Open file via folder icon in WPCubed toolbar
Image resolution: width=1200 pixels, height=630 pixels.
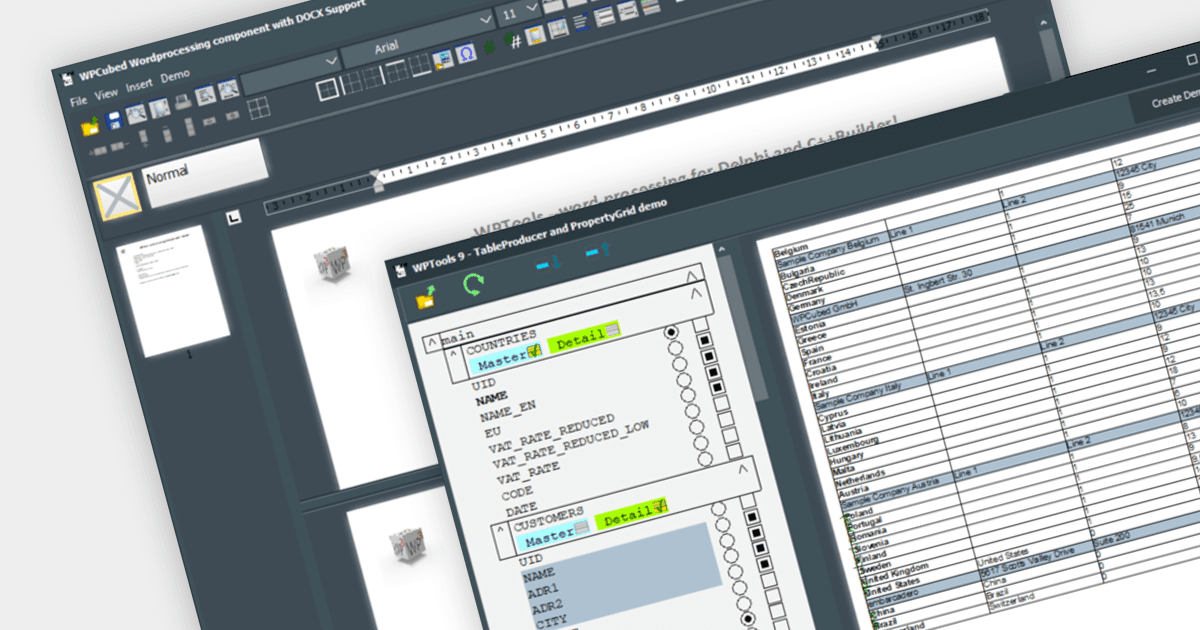[x=91, y=125]
